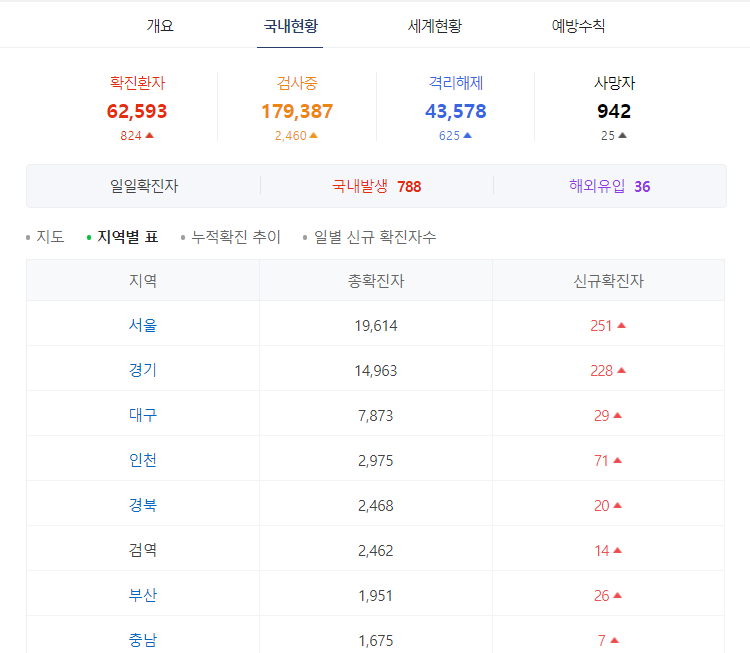Click 경기 total value 14,963
This screenshot has height=653, width=750.
pos(375,371)
